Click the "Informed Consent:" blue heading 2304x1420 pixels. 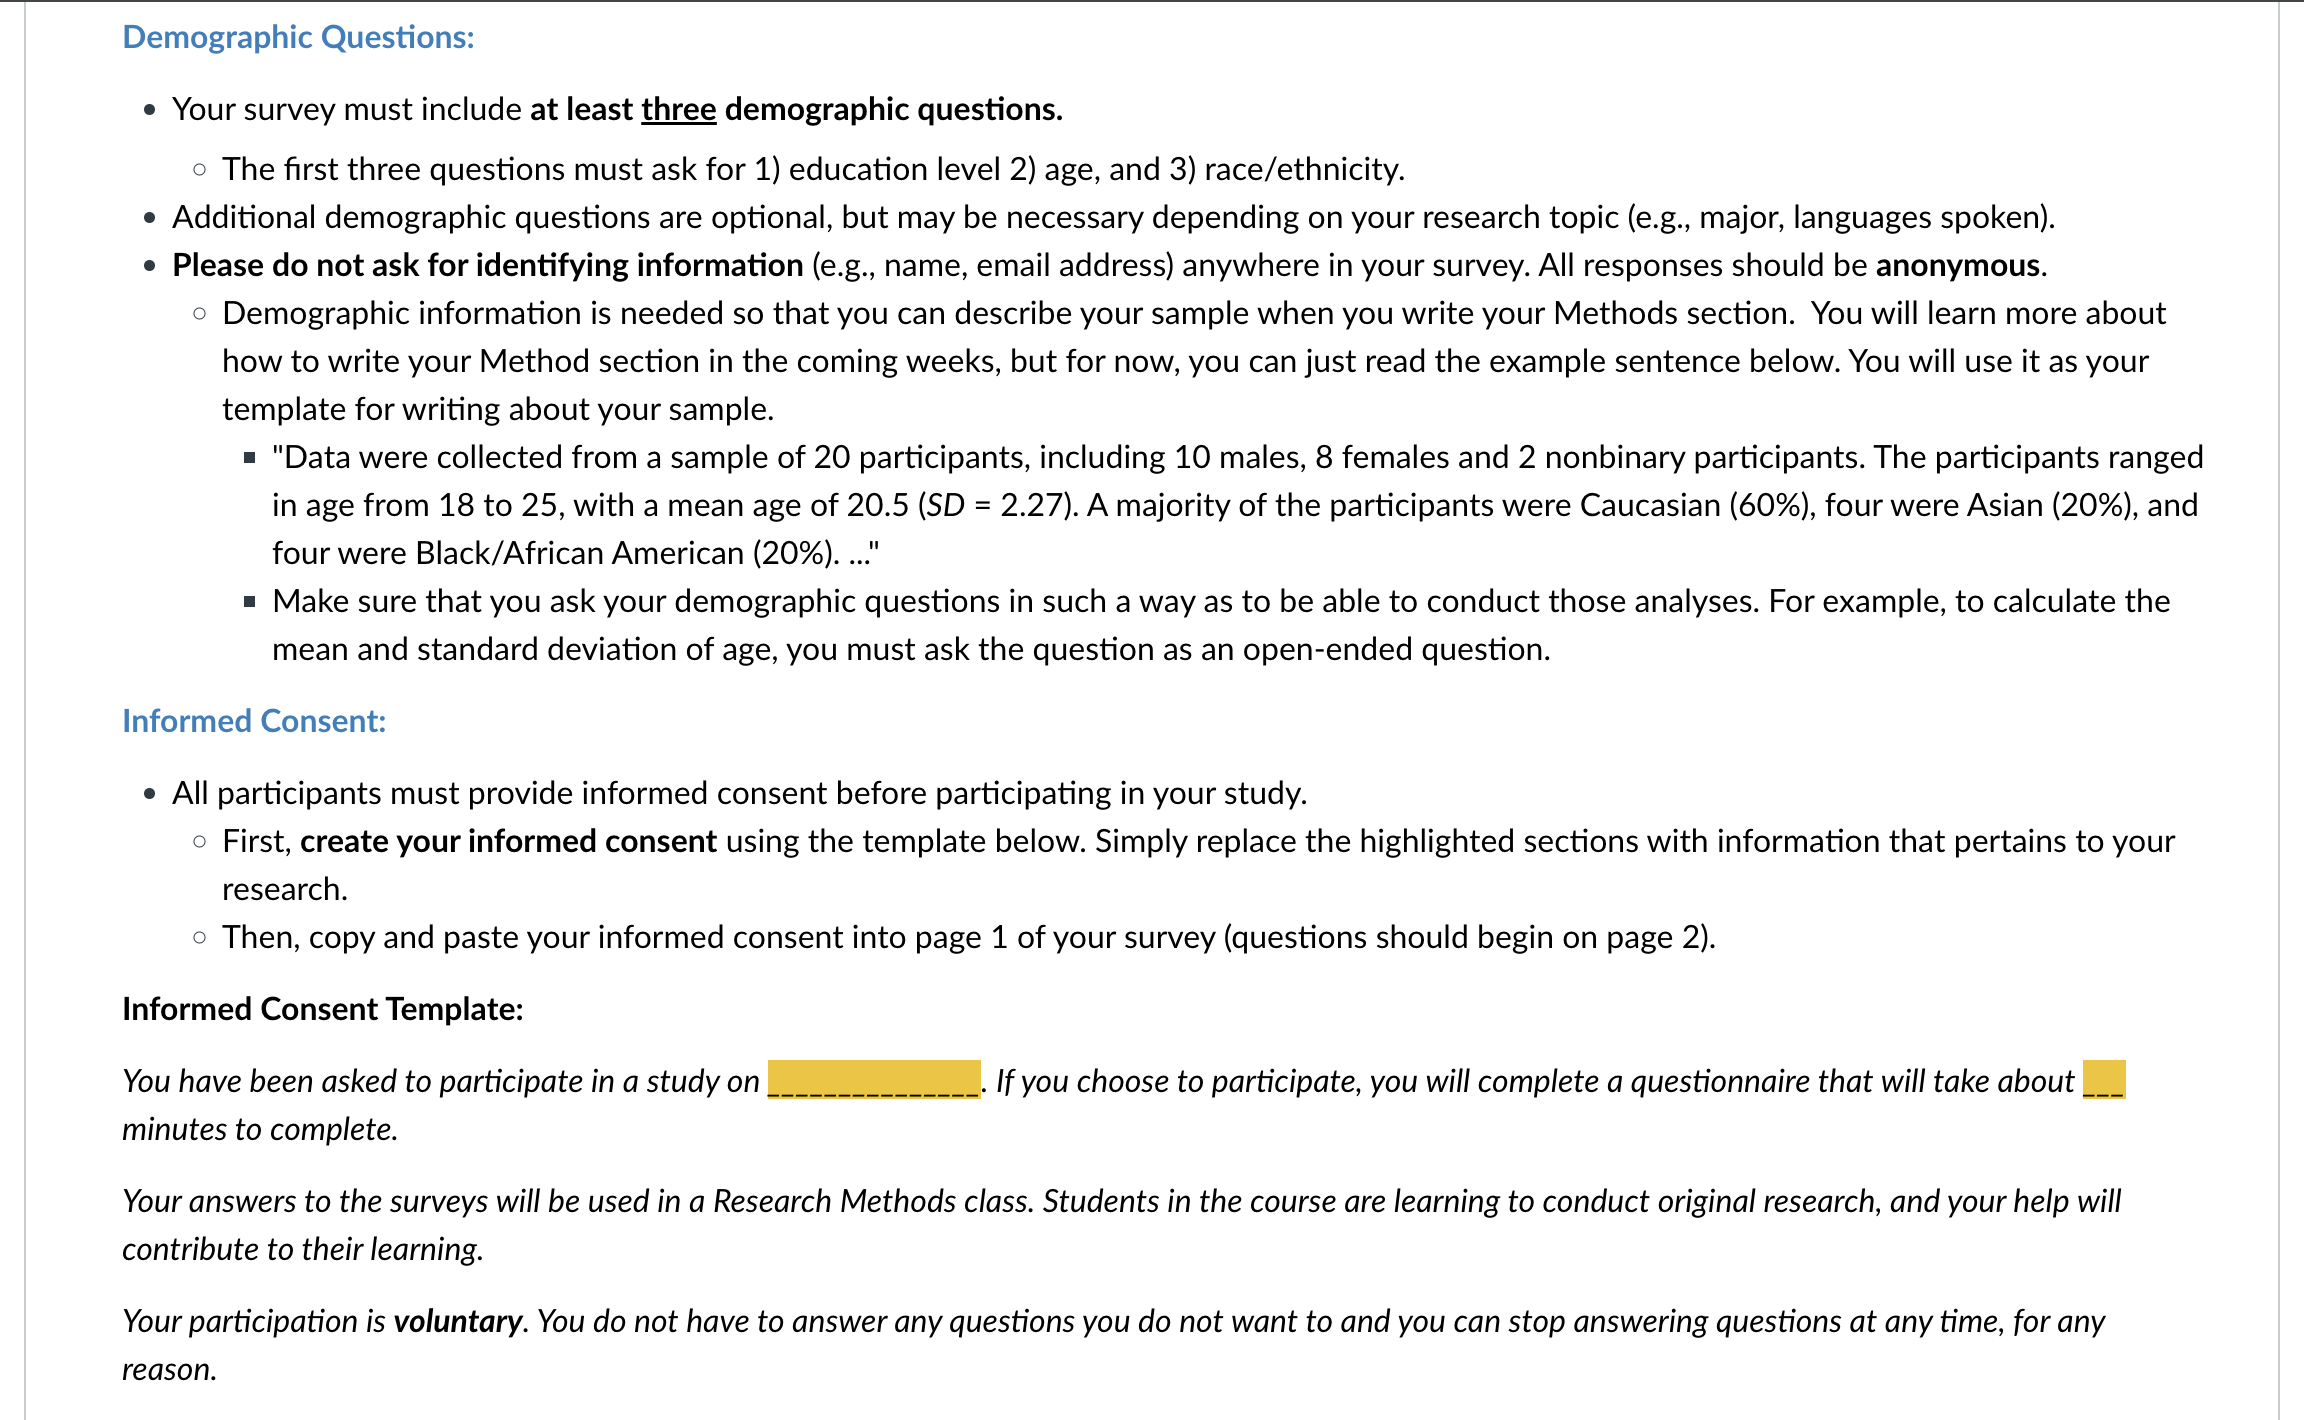point(254,721)
